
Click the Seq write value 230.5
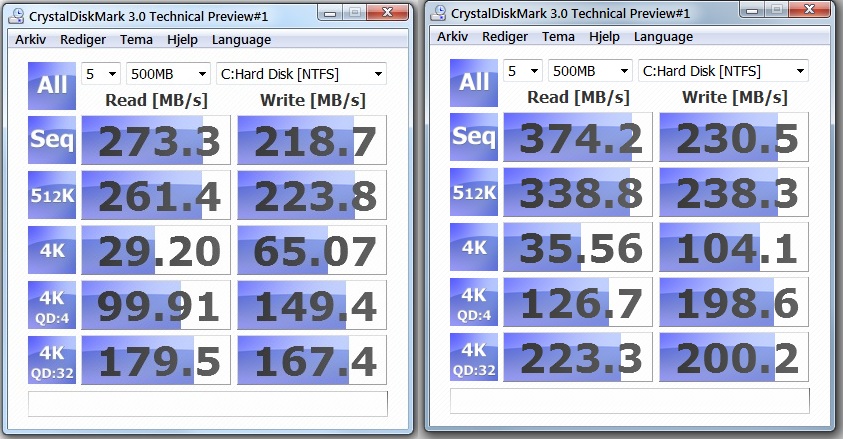(x=734, y=137)
